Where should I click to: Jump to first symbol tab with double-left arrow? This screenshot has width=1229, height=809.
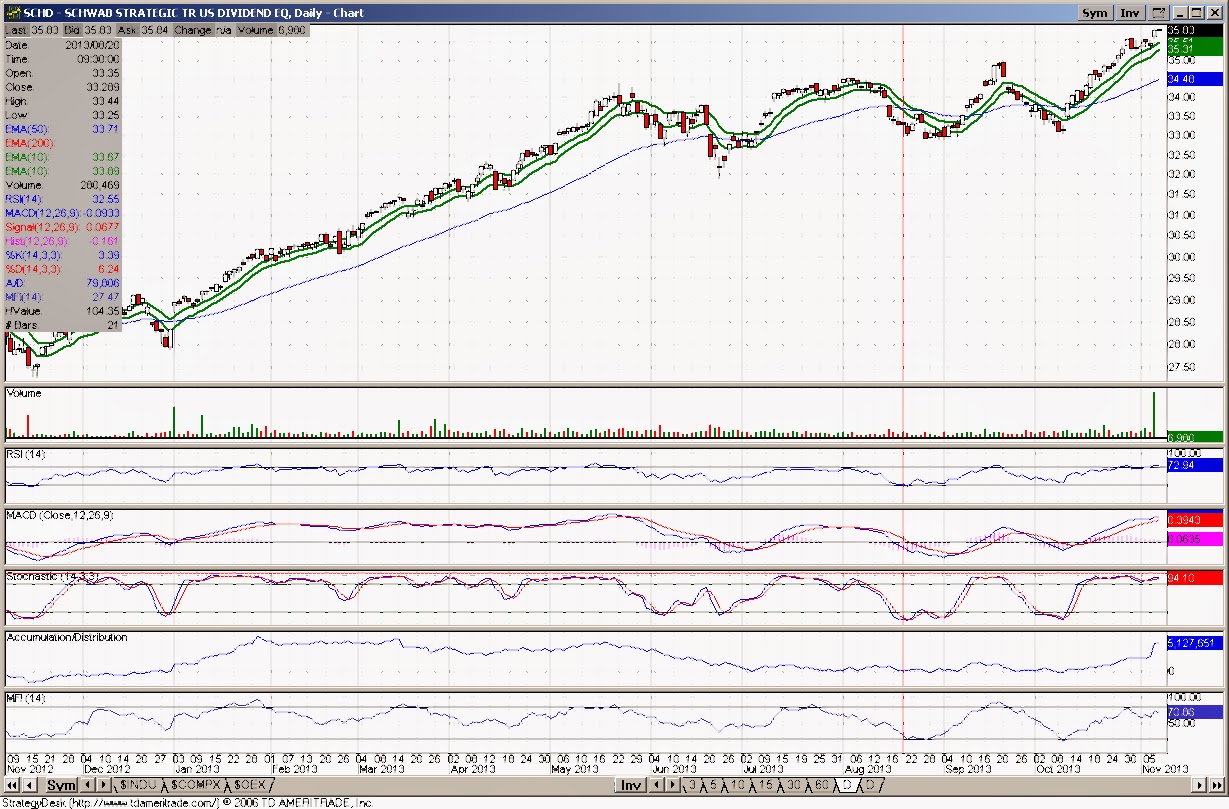point(10,786)
